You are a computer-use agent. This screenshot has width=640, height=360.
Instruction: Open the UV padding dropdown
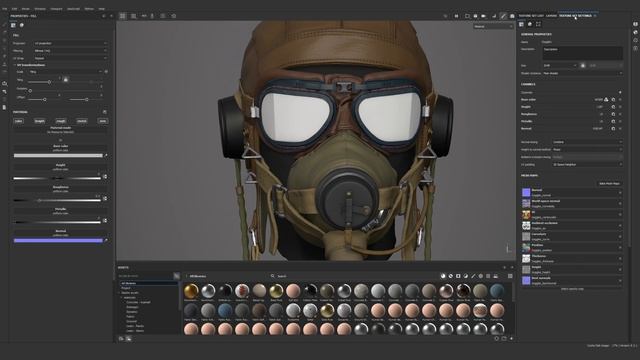[x=587, y=164]
